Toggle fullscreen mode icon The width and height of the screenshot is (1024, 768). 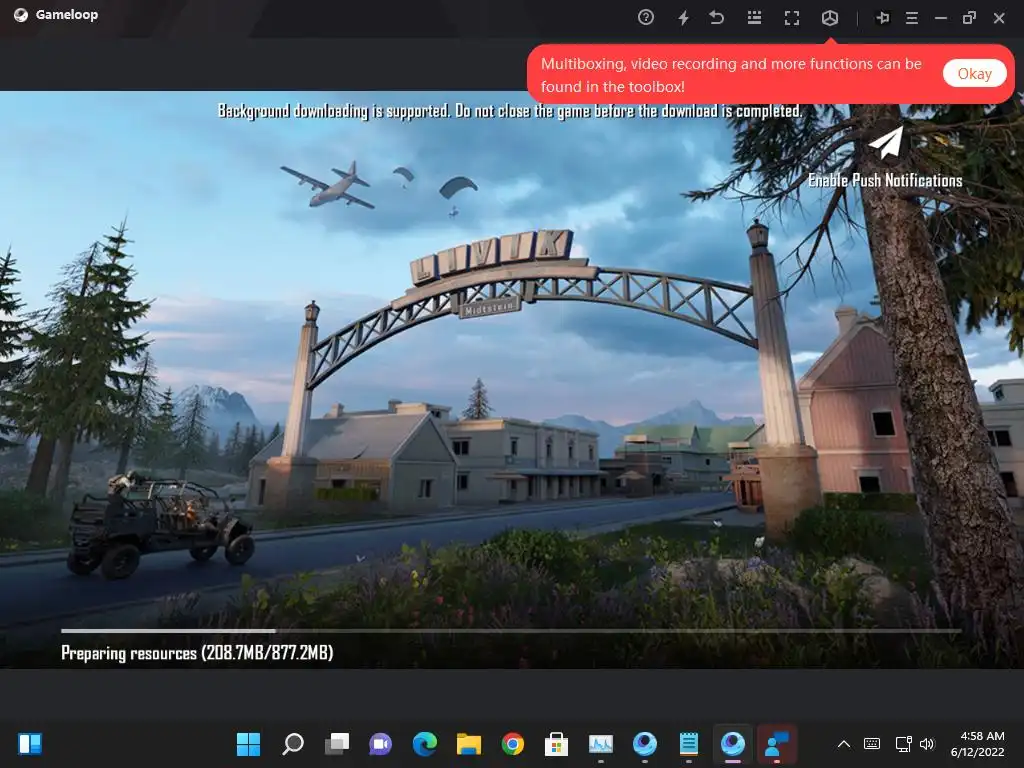click(x=792, y=18)
